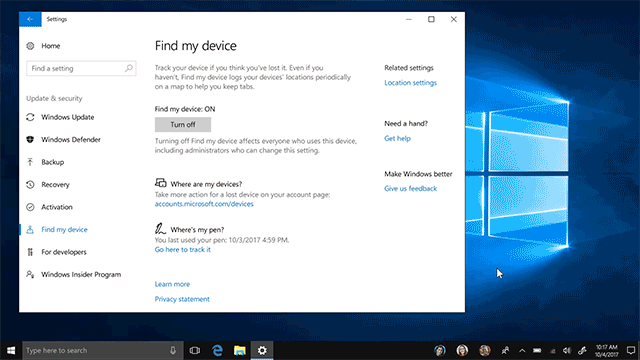The width and height of the screenshot is (640, 360).
Task: Open Recovery settings page
Action: 55,184
